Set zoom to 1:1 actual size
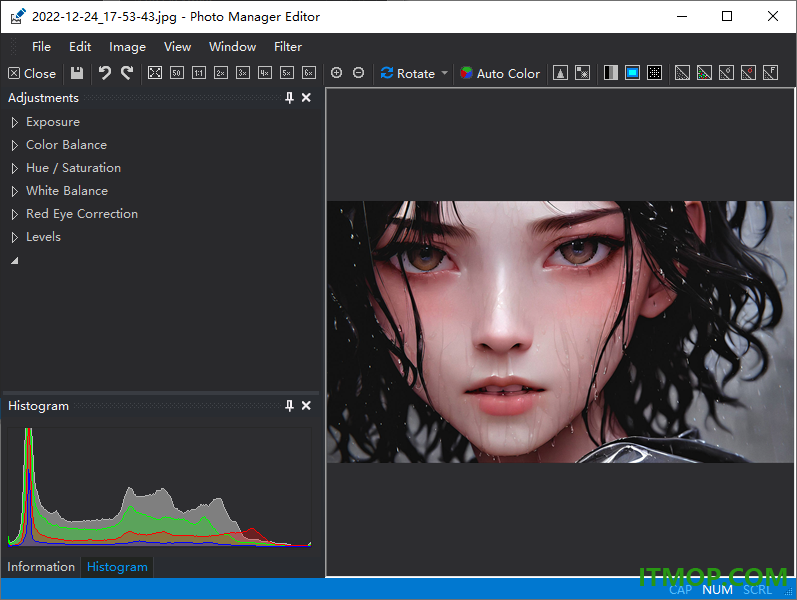 199,73
